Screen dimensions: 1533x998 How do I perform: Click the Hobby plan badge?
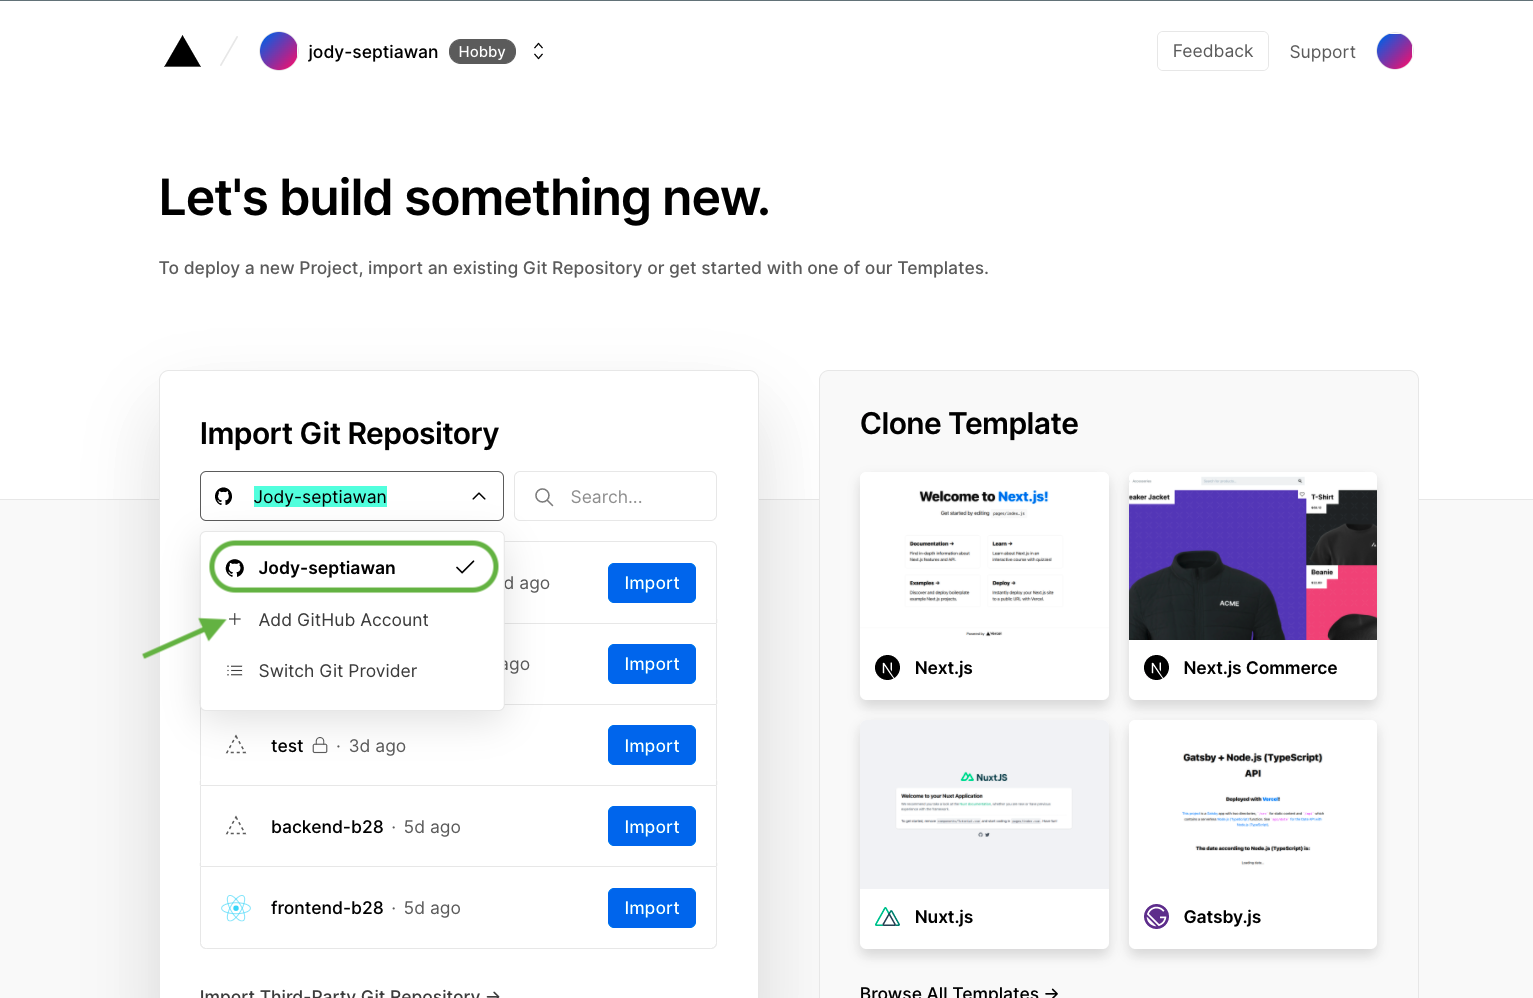[x=482, y=52]
